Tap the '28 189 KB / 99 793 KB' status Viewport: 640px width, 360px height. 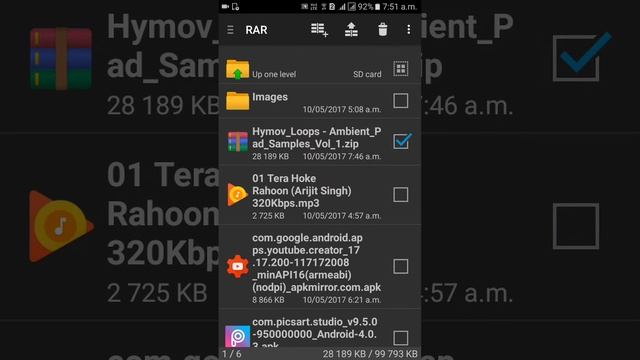[370, 354]
